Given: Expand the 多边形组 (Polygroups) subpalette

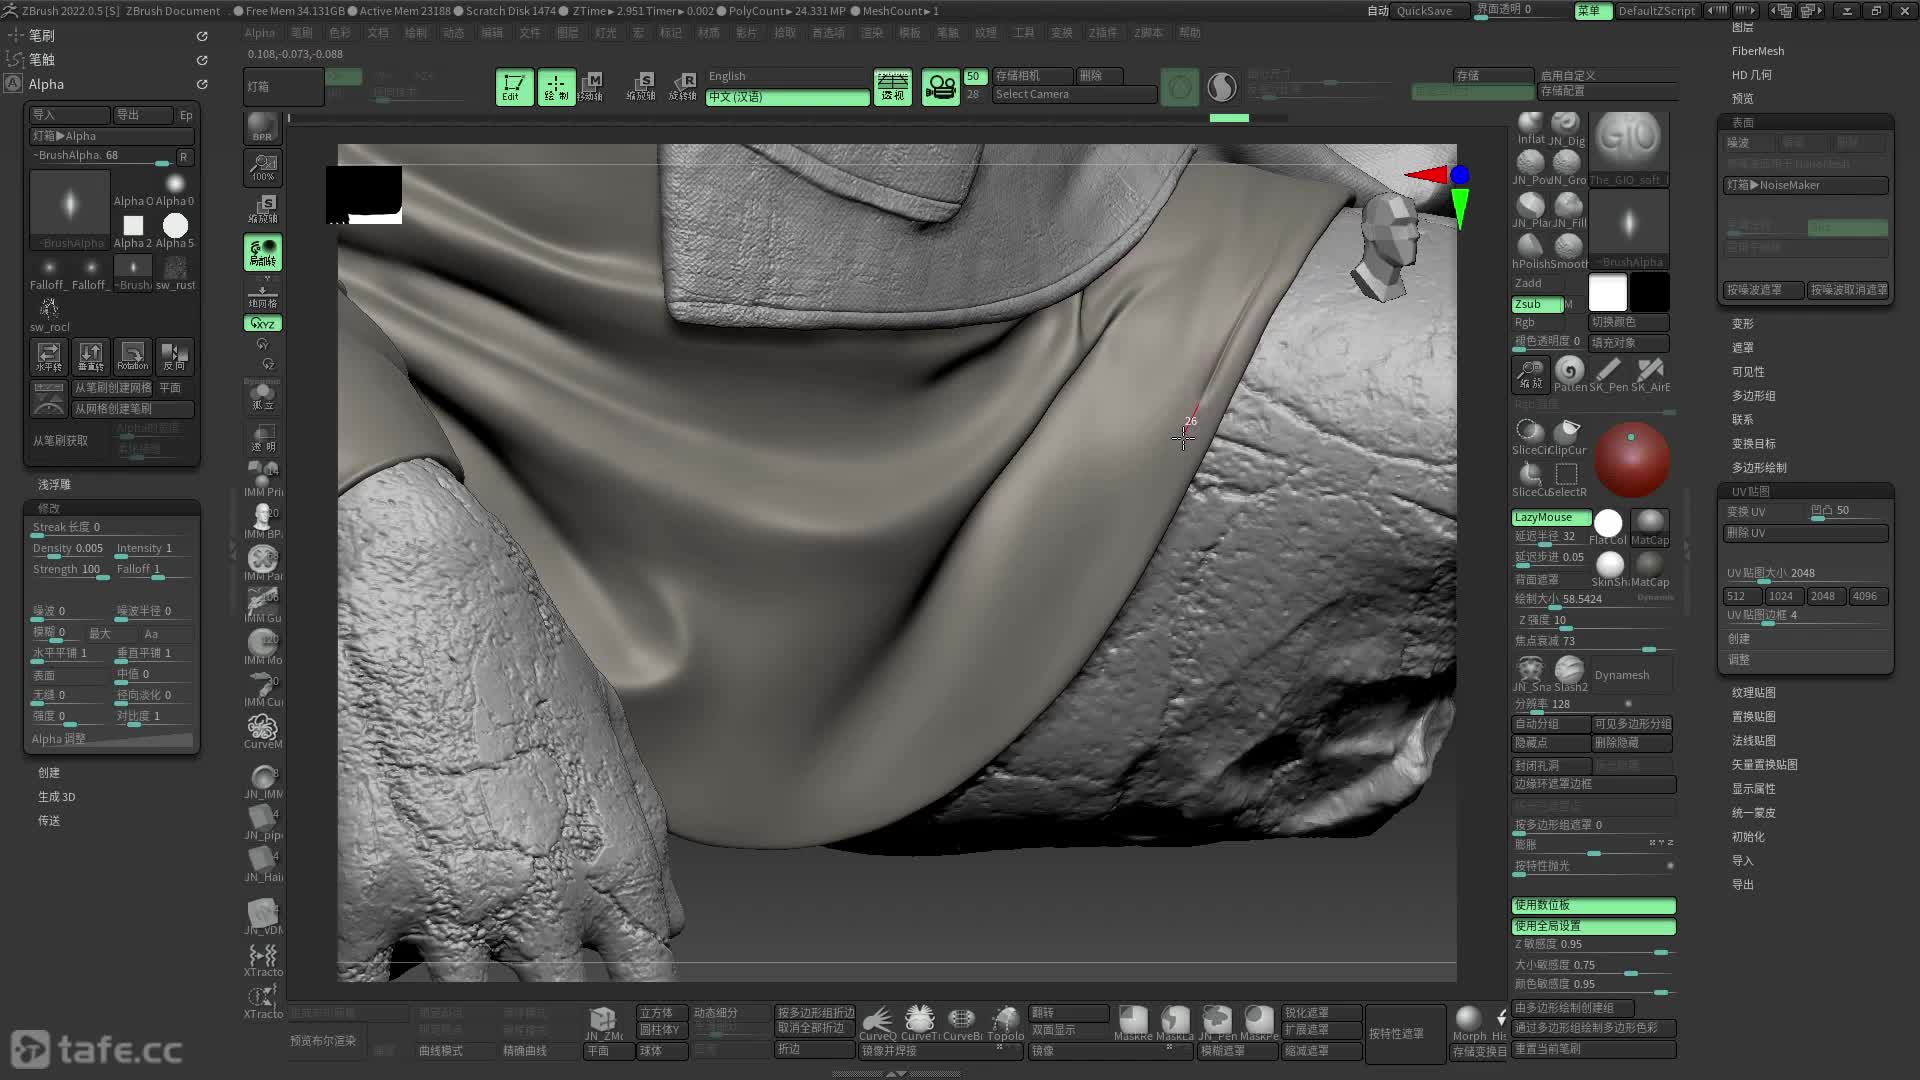Looking at the screenshot, I should pyautogui.click(x=1754, y=396).
